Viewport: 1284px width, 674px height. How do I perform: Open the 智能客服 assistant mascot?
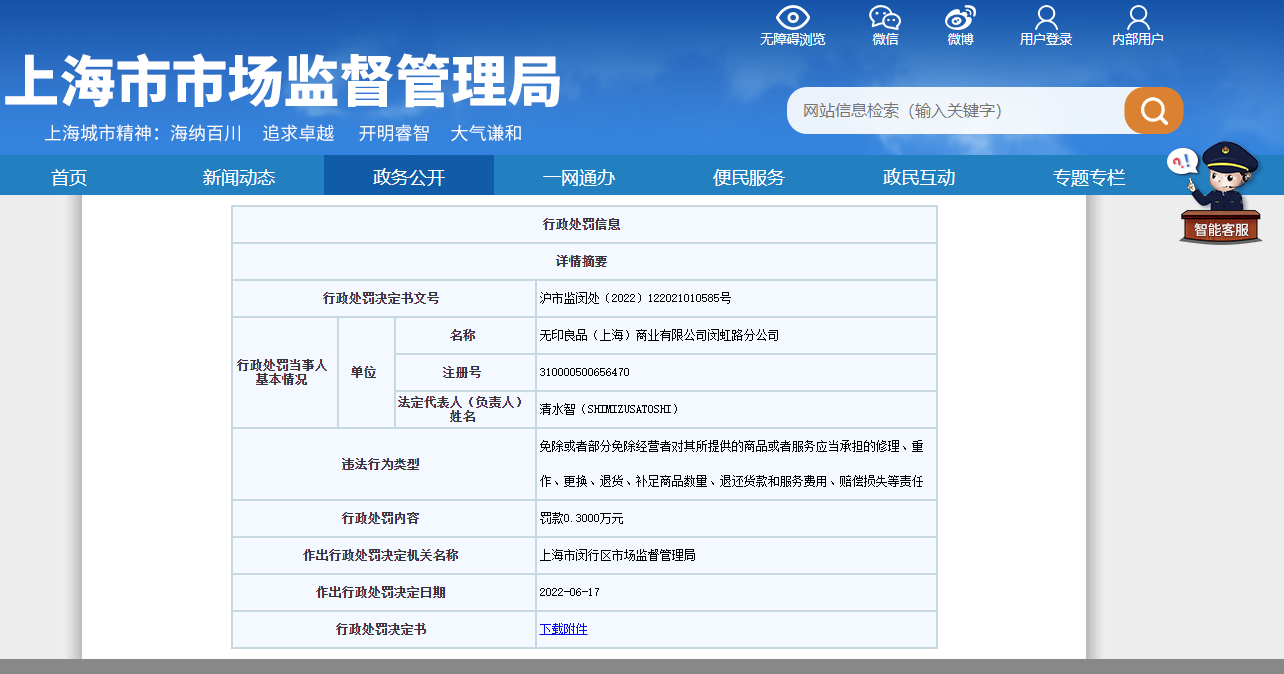pos(1220,191)
